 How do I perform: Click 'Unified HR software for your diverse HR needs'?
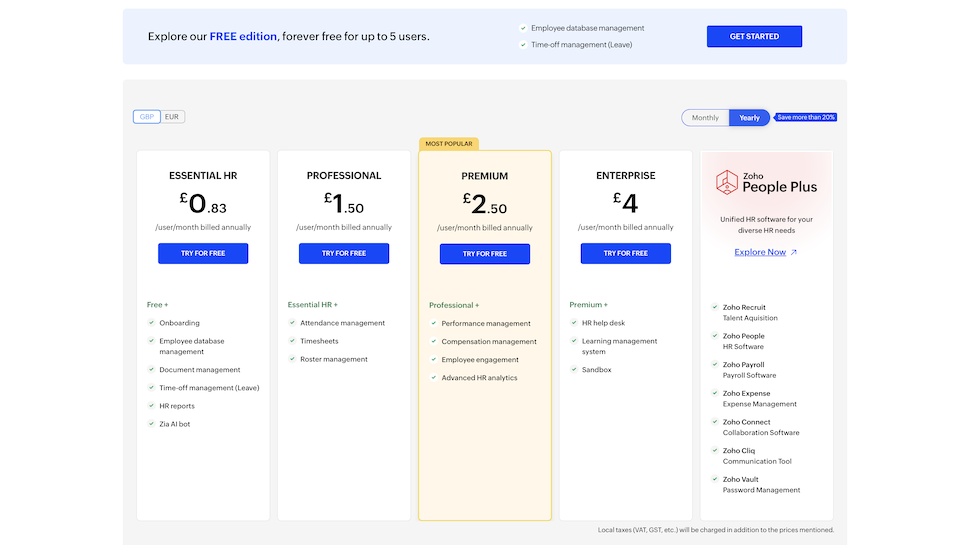766,225
